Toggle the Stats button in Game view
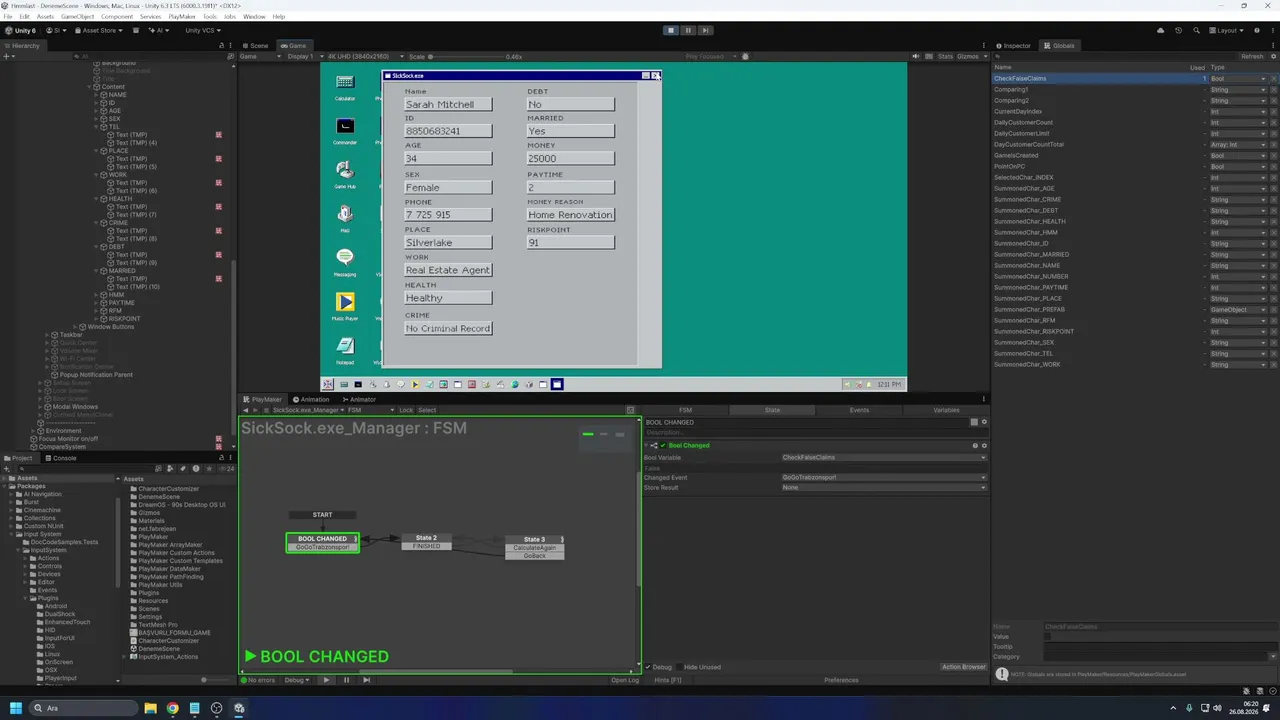The image size is (1280, 720). pyautogui.click(x=945, y=56)
